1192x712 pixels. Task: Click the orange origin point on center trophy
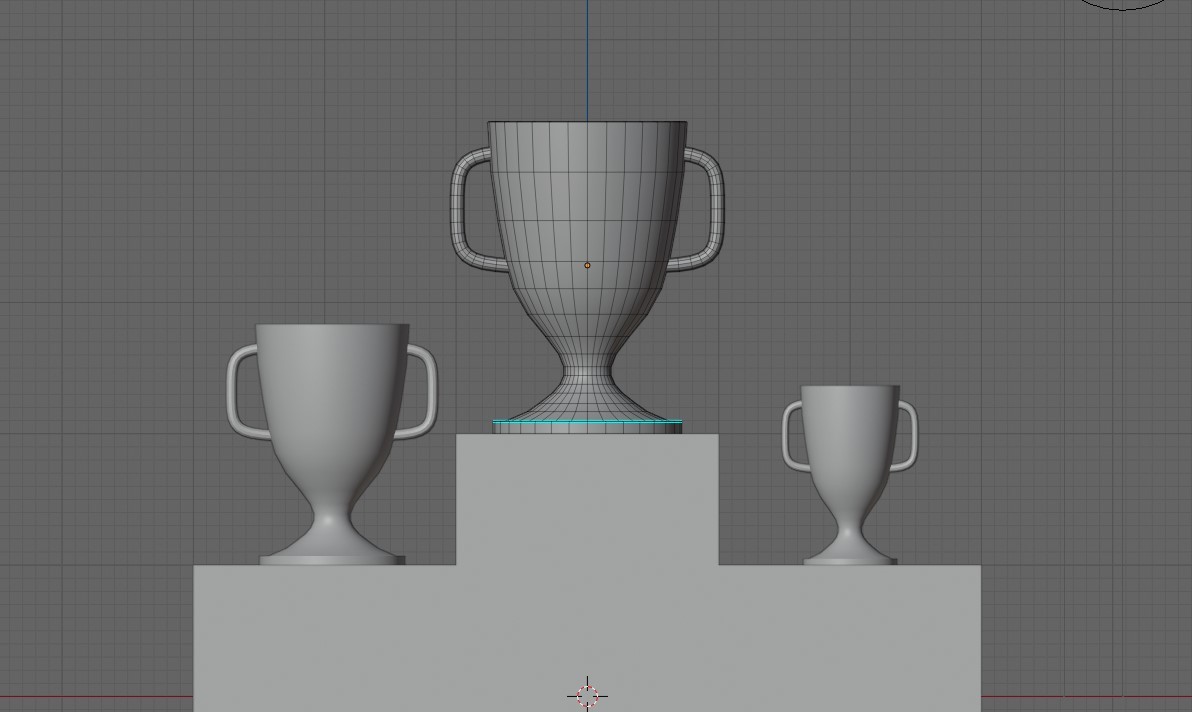[x=587, y=264]
